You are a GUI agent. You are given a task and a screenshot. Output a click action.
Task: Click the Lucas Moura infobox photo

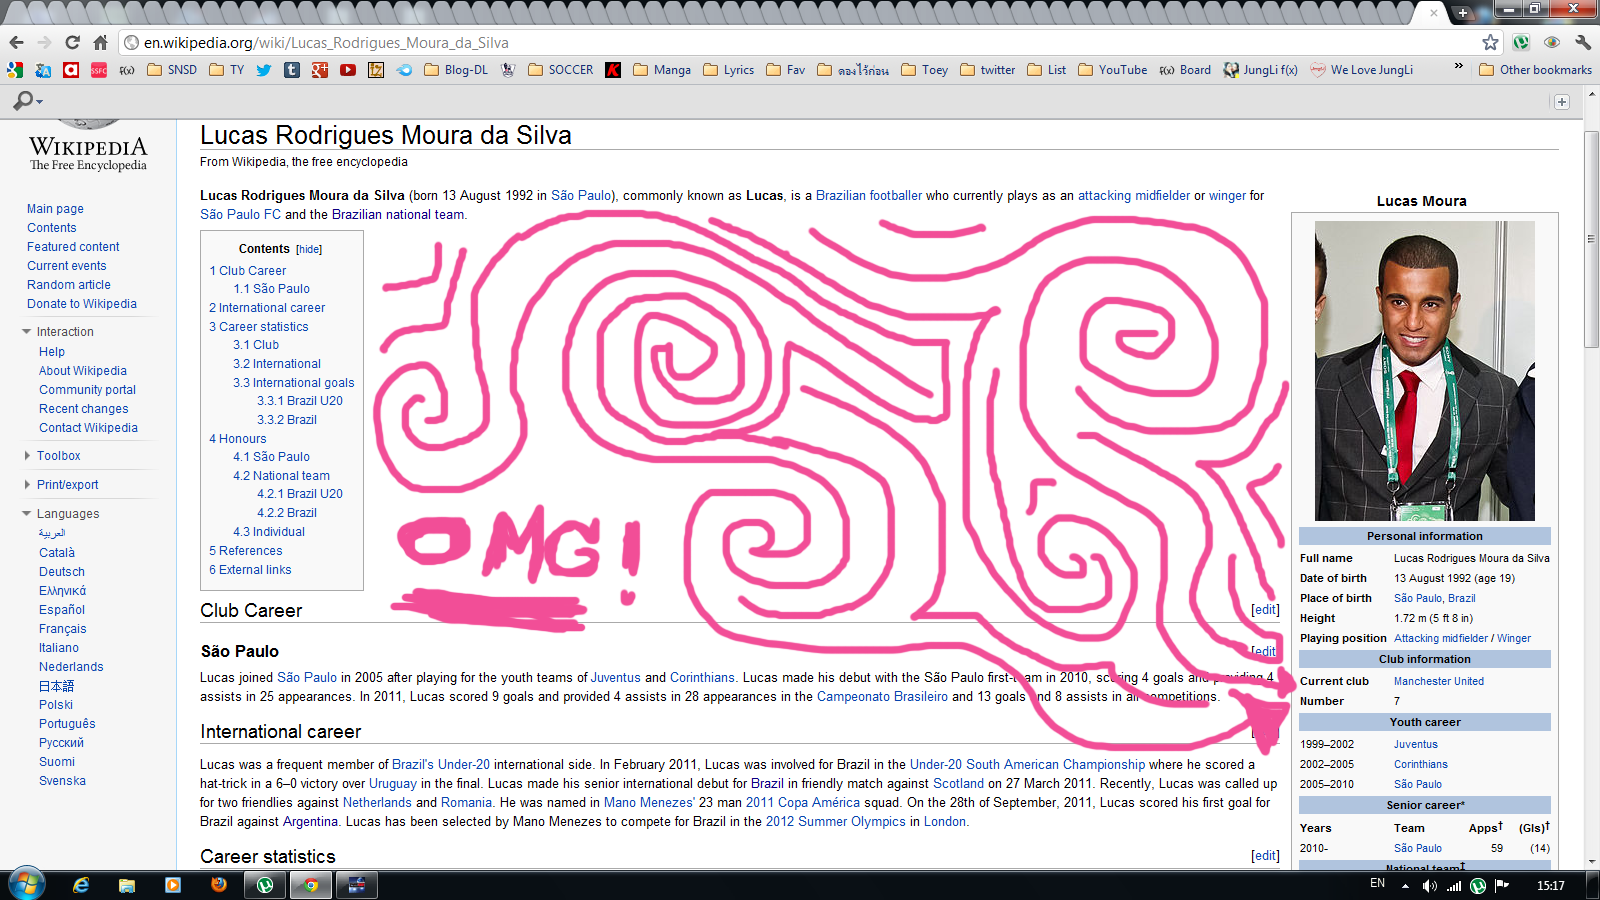pos(1425,371)
